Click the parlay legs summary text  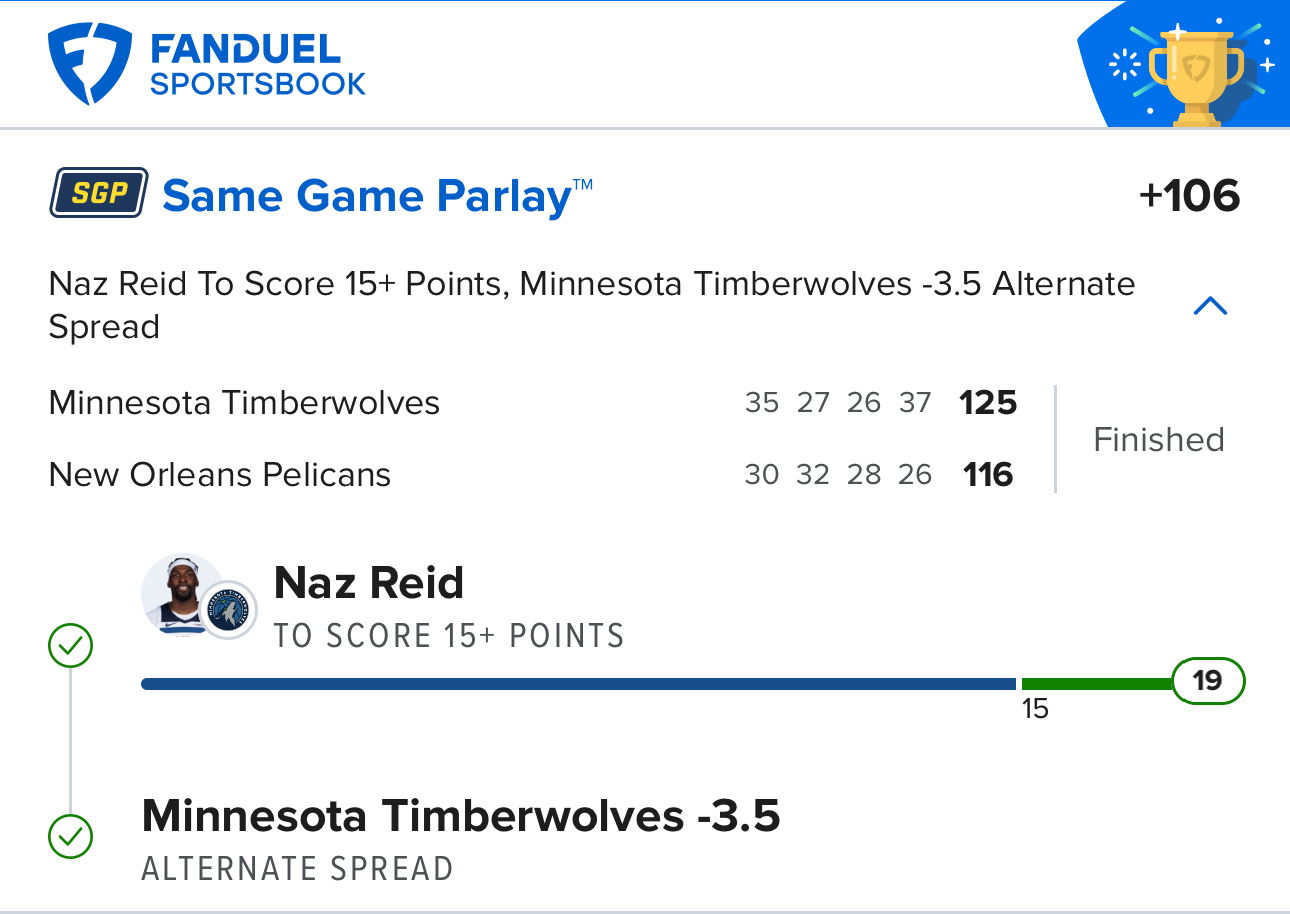click(591, 305)
